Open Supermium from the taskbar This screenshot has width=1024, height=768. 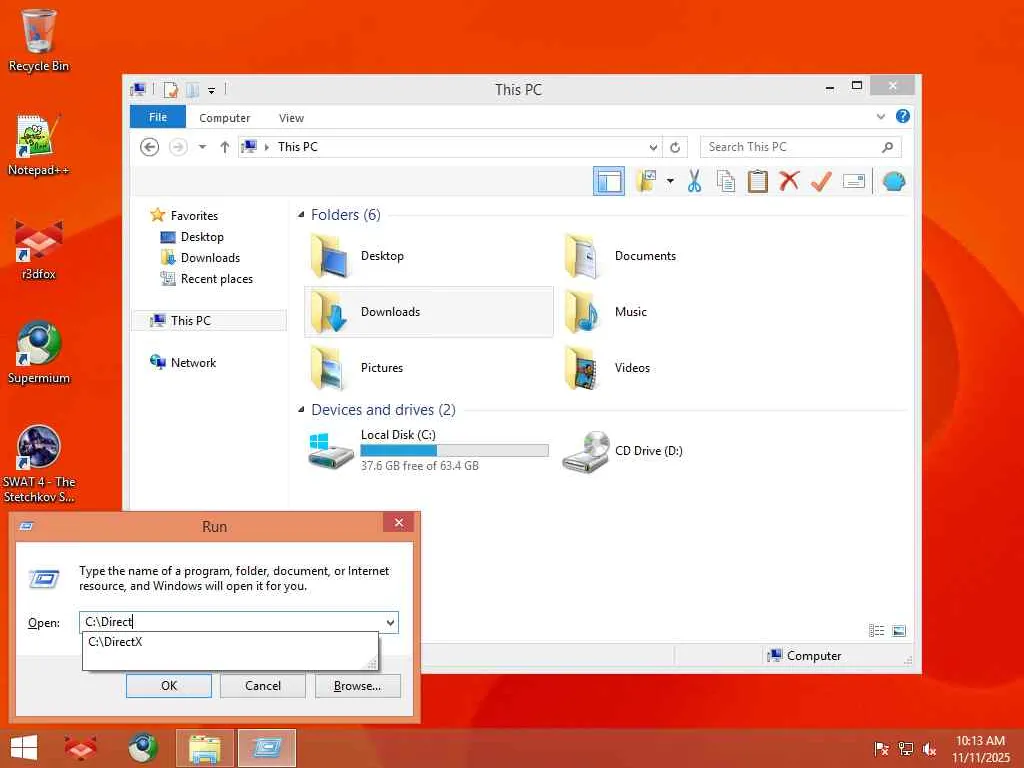click(142, 748)
